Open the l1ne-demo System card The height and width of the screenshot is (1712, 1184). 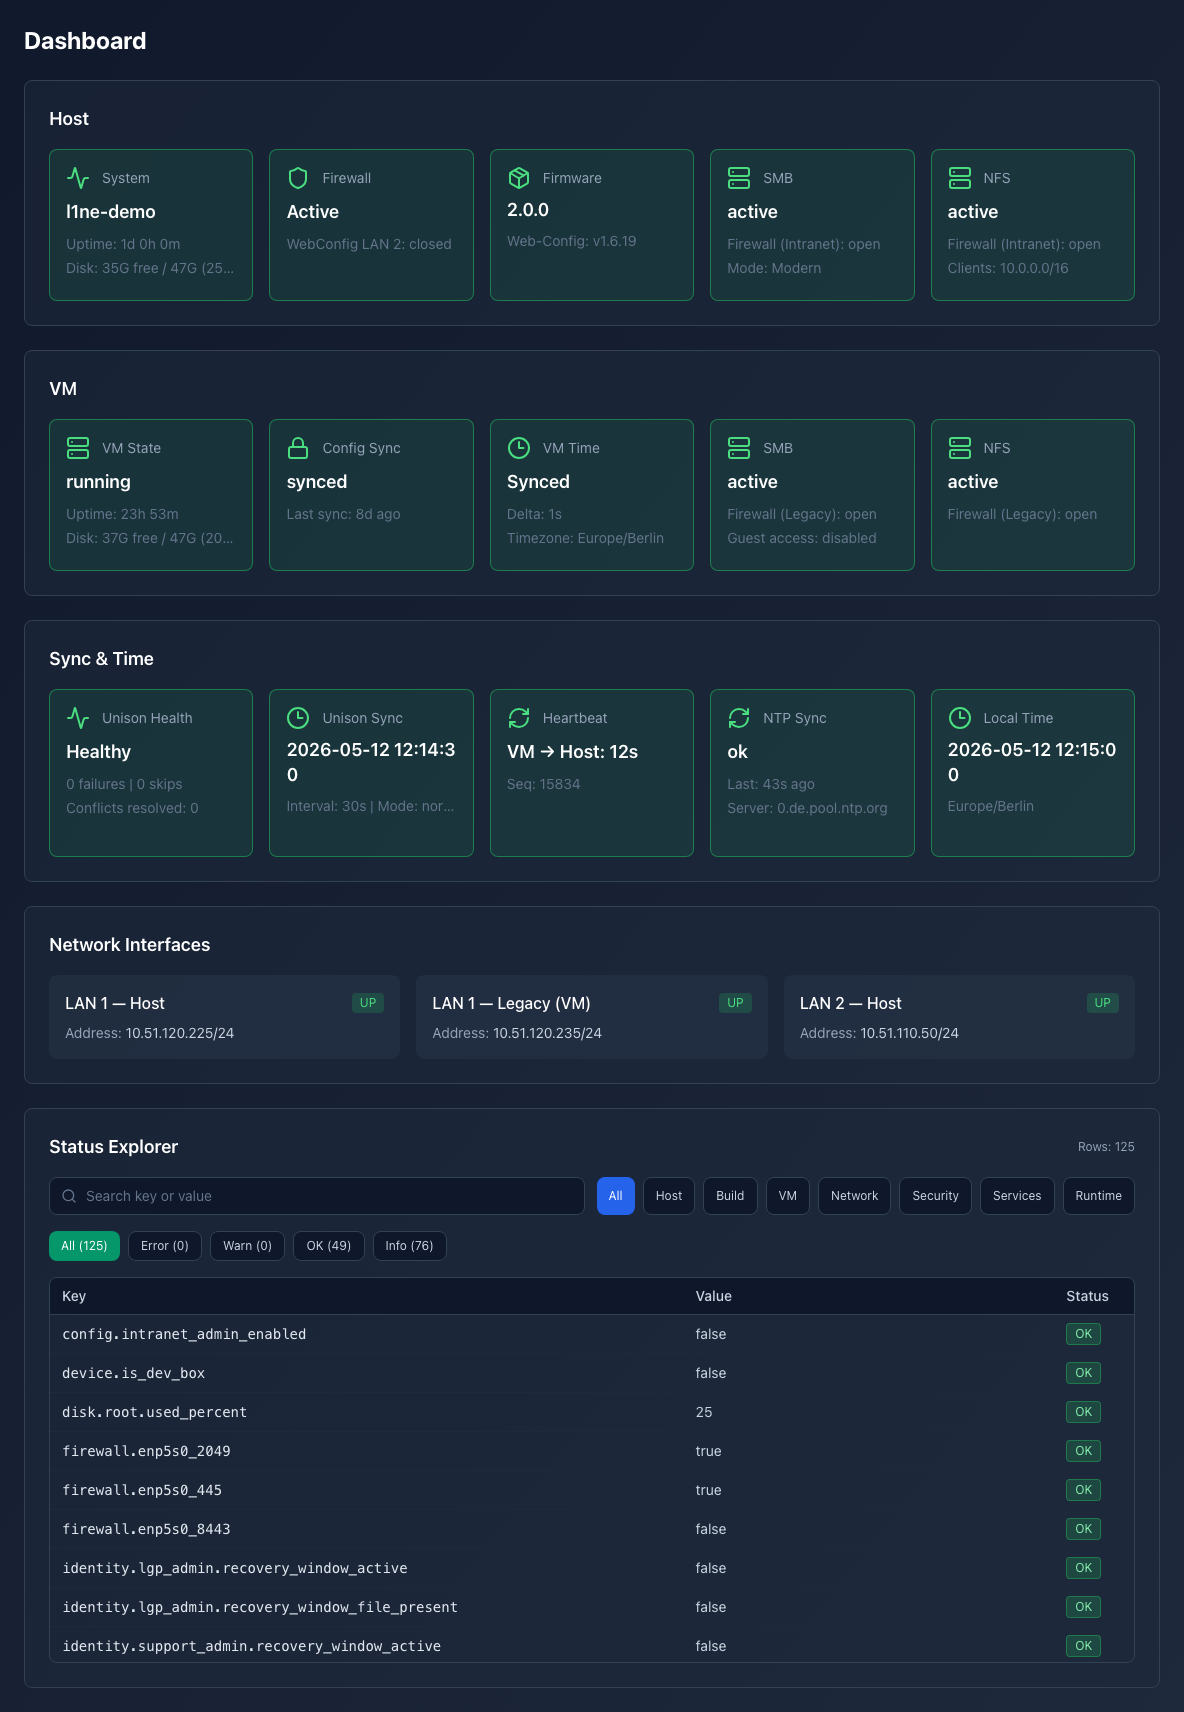coord(151,225)
